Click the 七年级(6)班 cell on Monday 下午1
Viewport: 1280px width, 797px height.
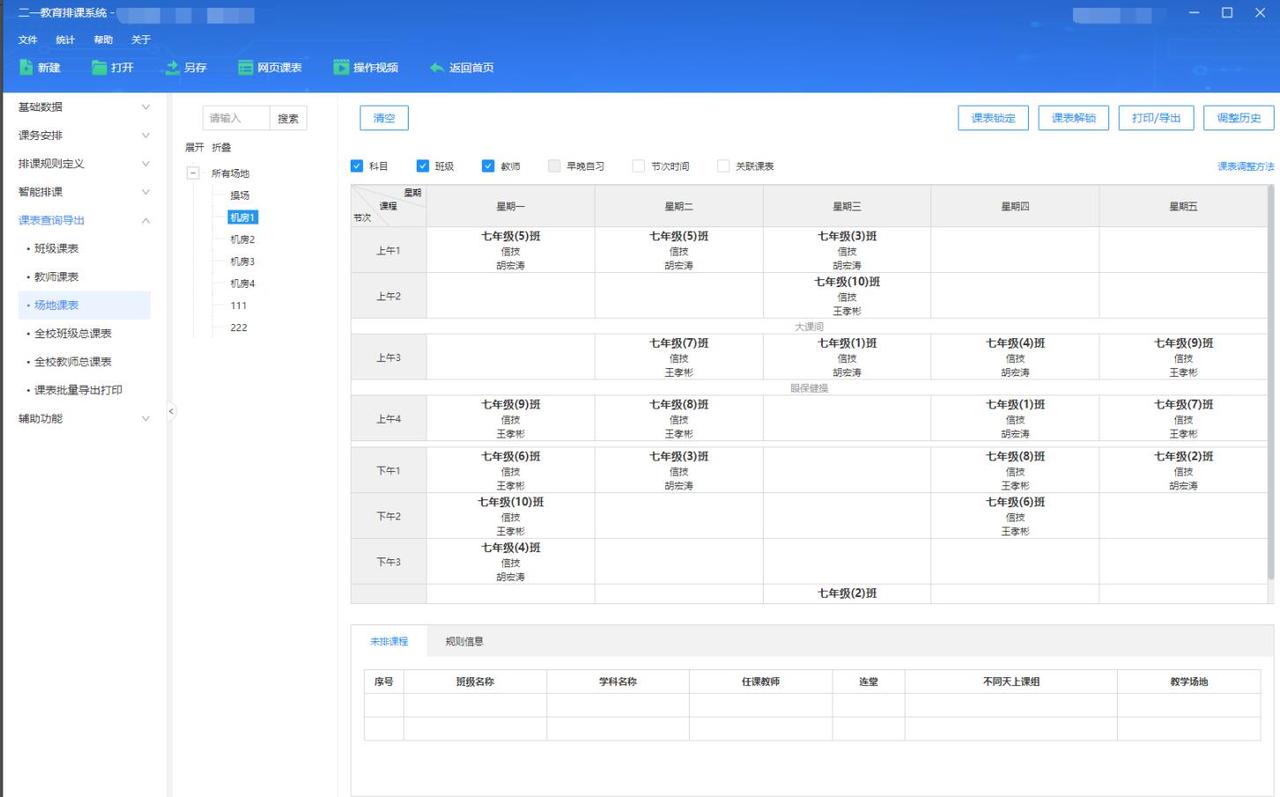[x=511, y=470]
